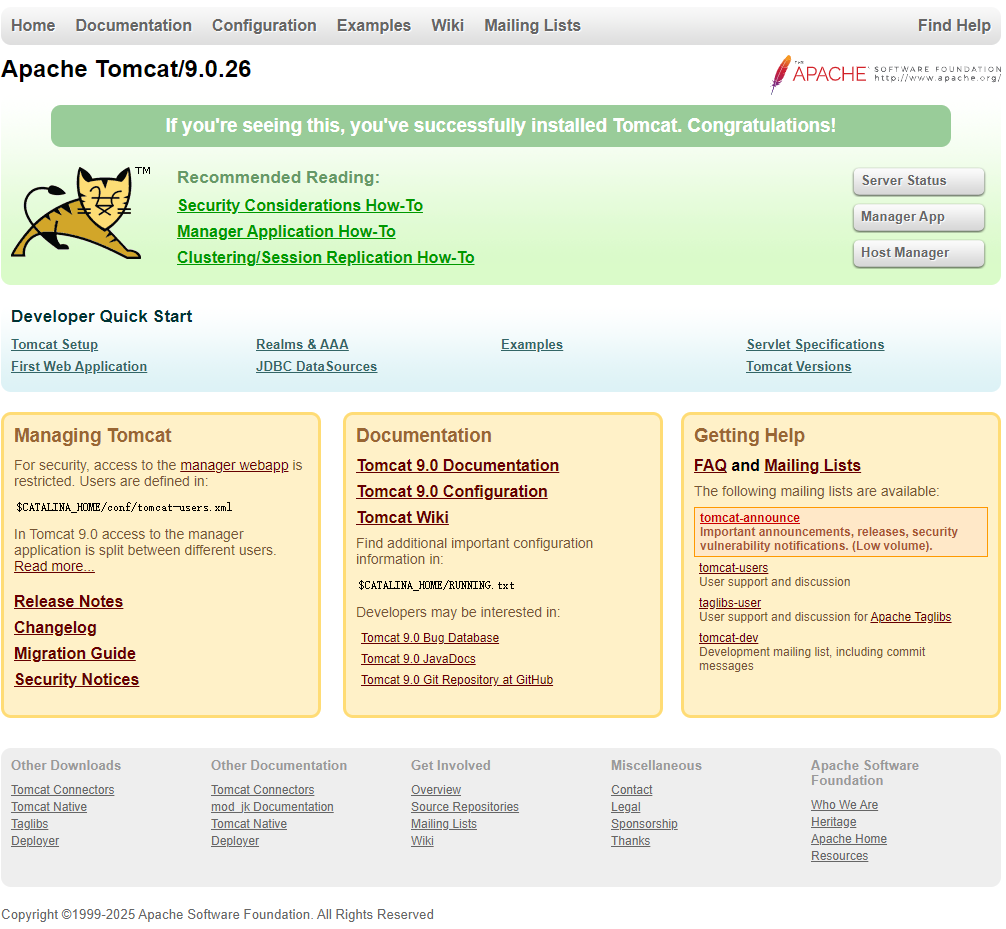Image resolution: width=1006 pixels, height=929 pixels.
Task: Open Apache Home link in footer
Action: coord(849,839)
